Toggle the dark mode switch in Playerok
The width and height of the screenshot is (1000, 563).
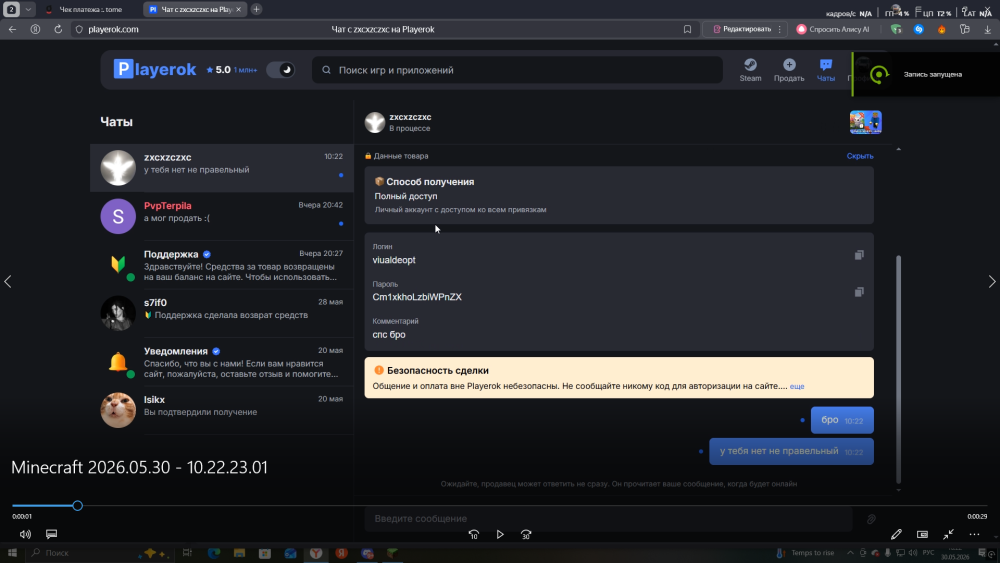281,69
